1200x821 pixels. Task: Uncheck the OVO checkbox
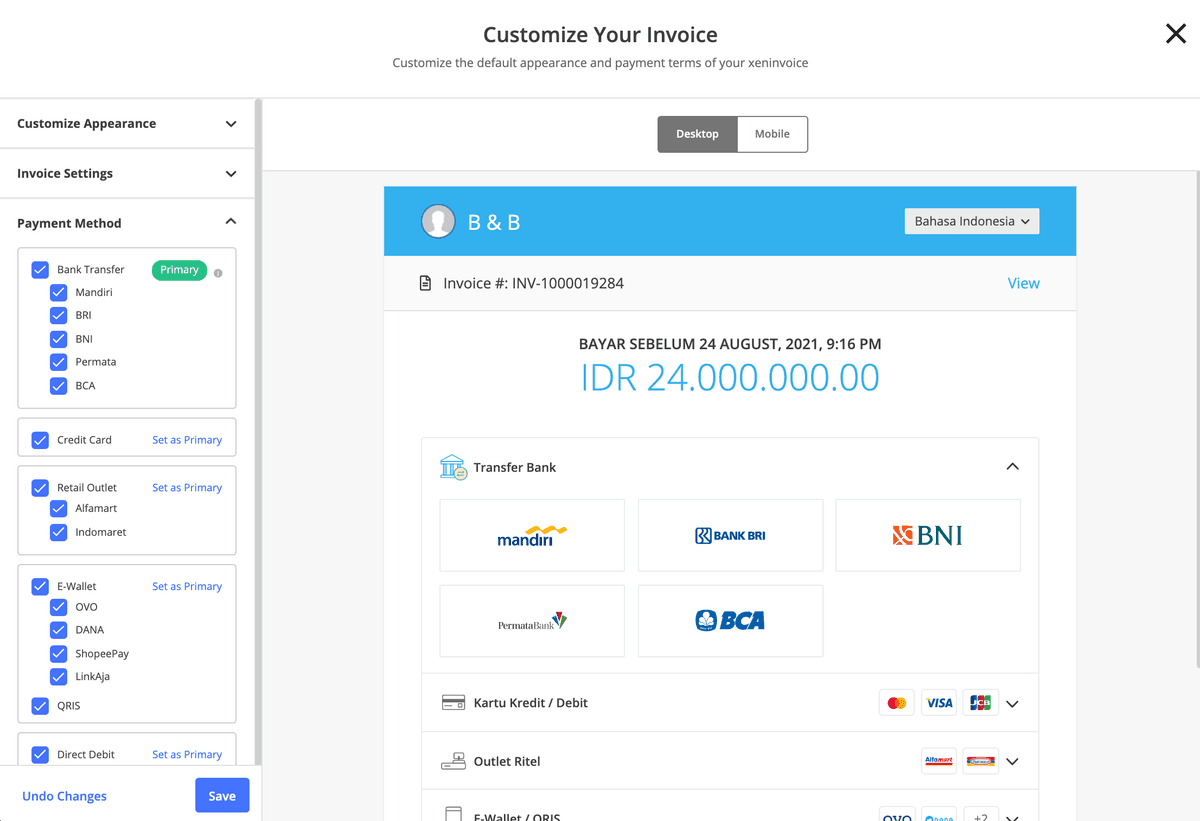pyautogui.click(x=59, y=607)
